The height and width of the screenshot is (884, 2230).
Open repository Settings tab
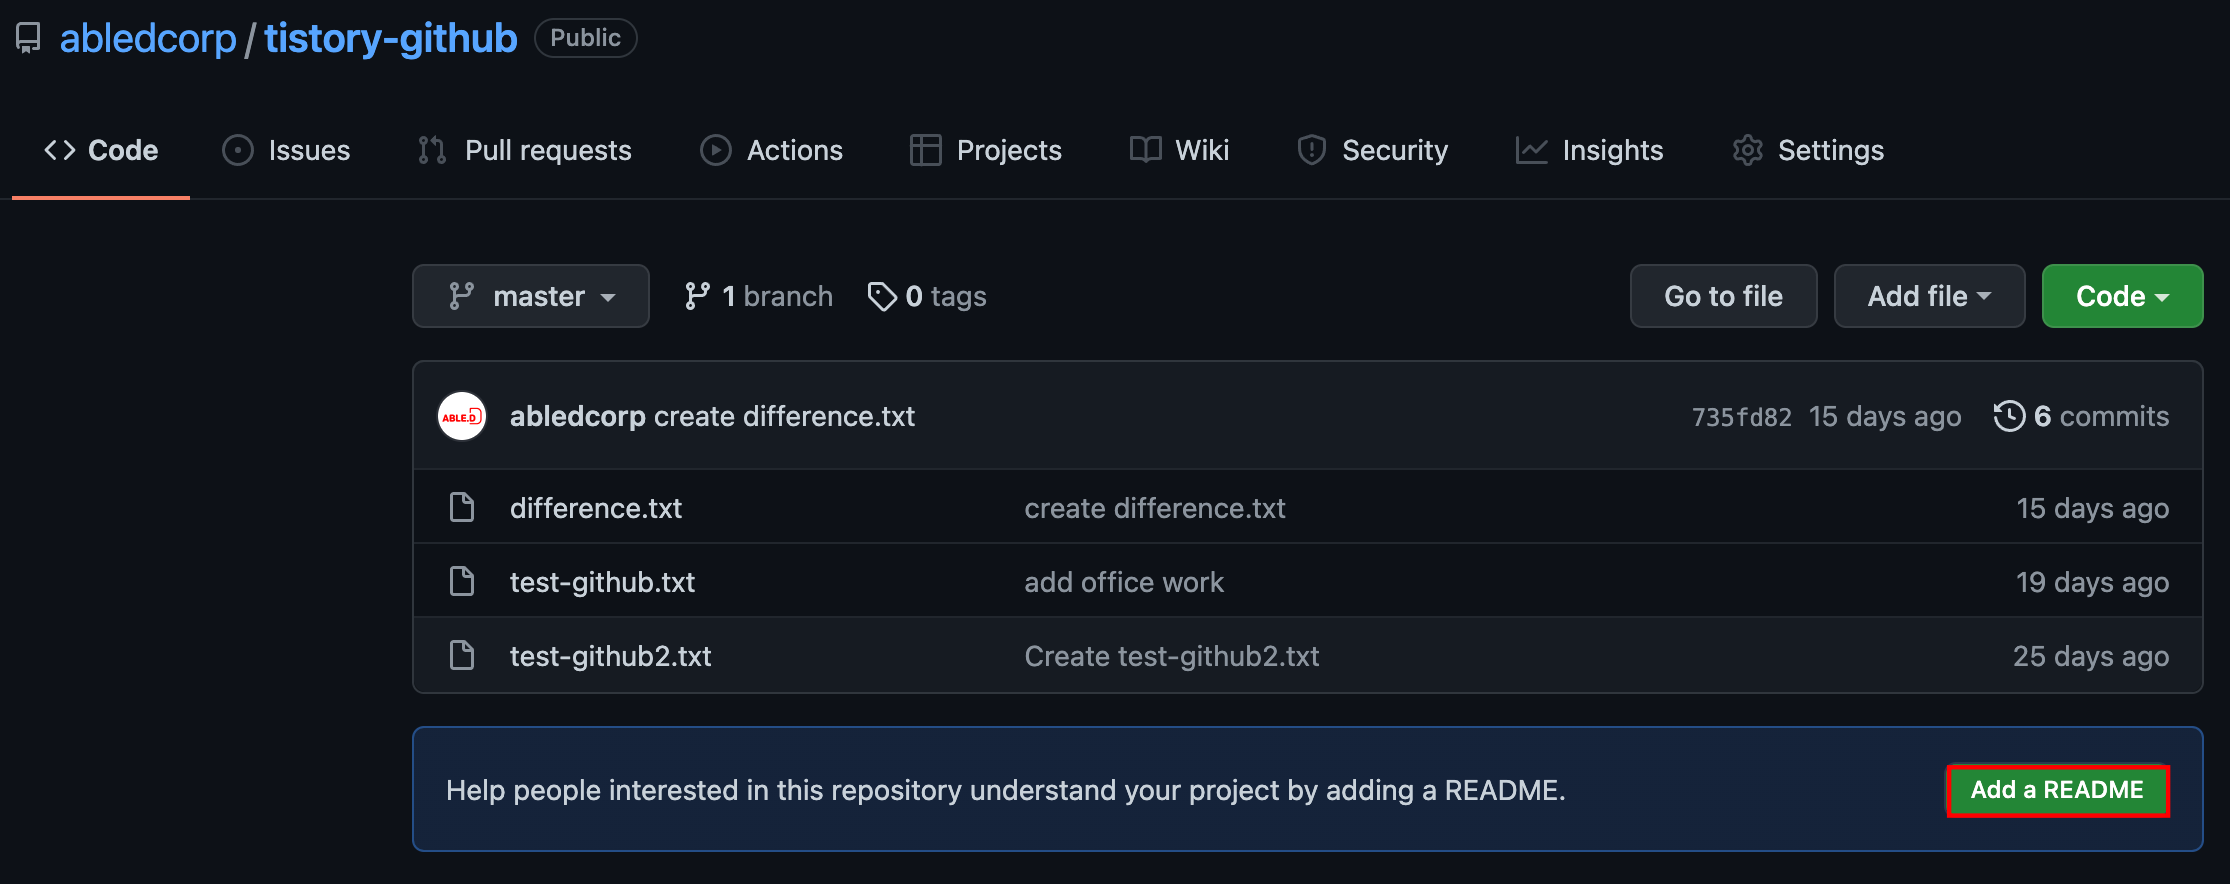(x=1808, y=150)
